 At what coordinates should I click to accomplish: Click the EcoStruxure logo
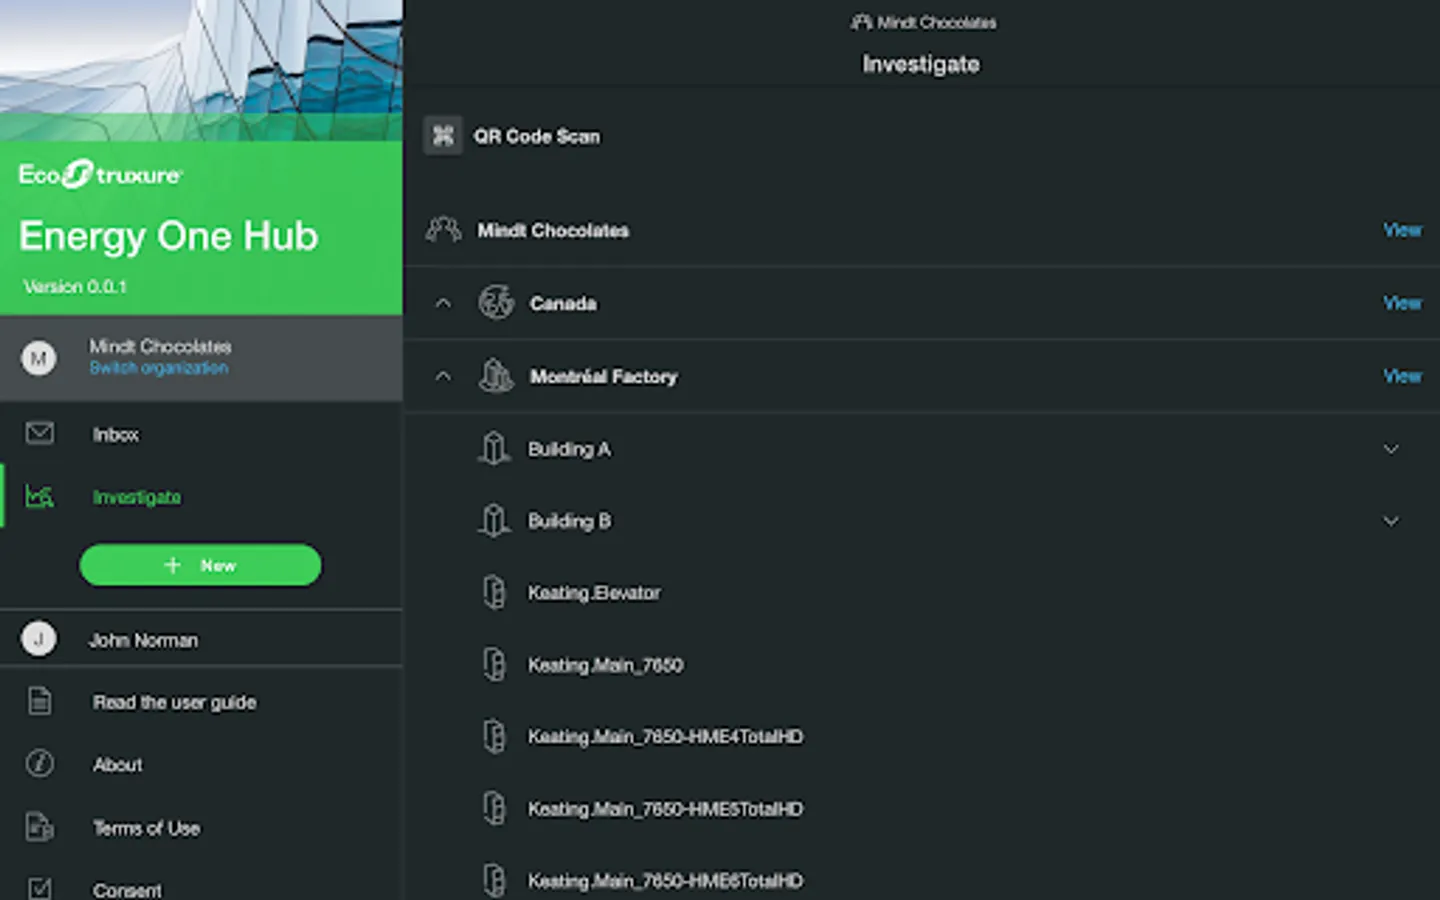(x=100, y=175)
